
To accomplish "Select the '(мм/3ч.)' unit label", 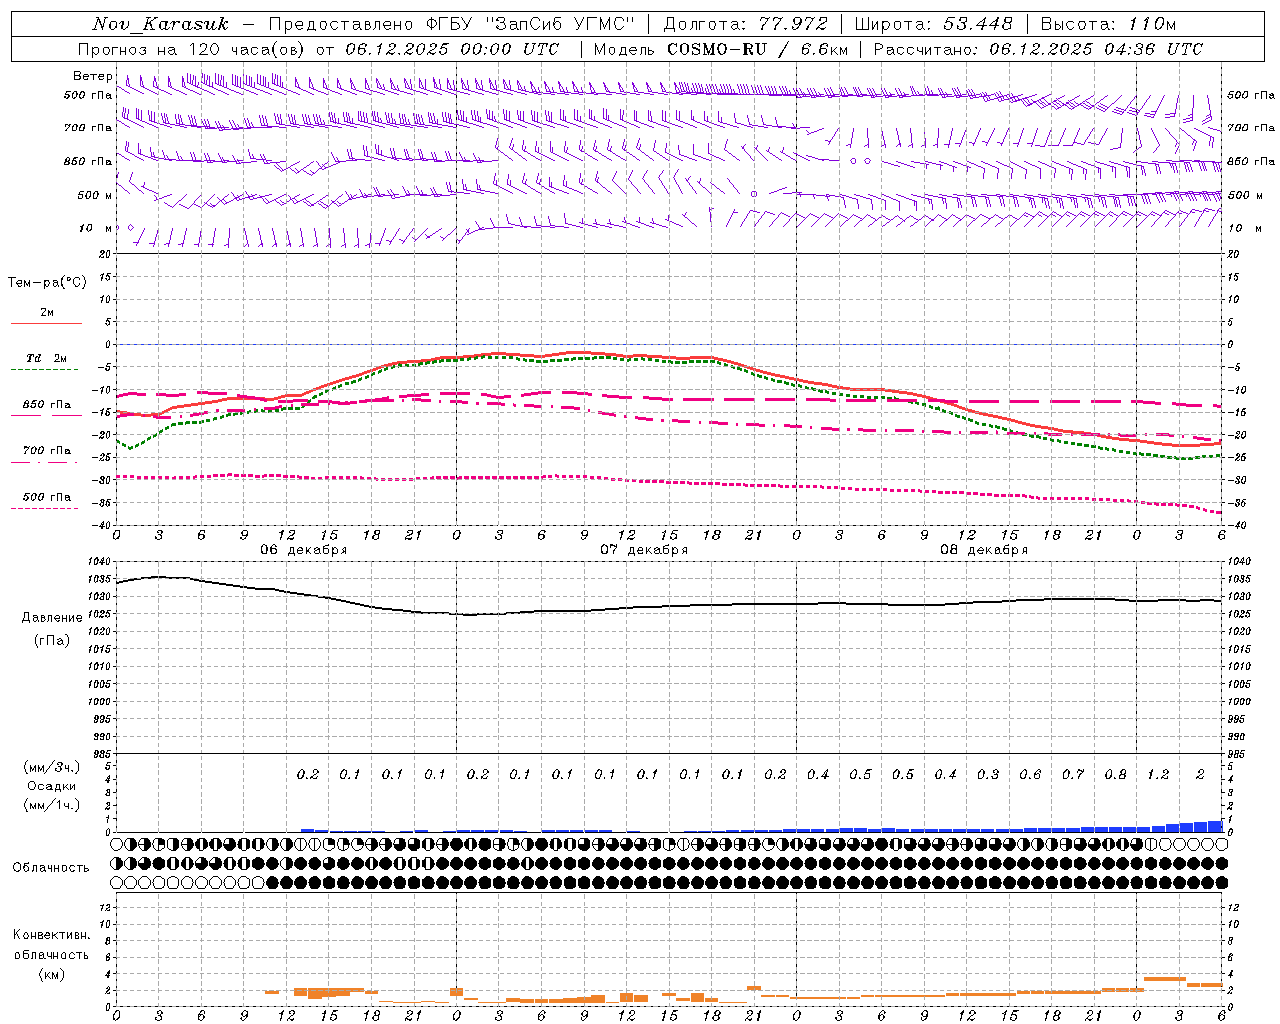I will tap(51, 767).
